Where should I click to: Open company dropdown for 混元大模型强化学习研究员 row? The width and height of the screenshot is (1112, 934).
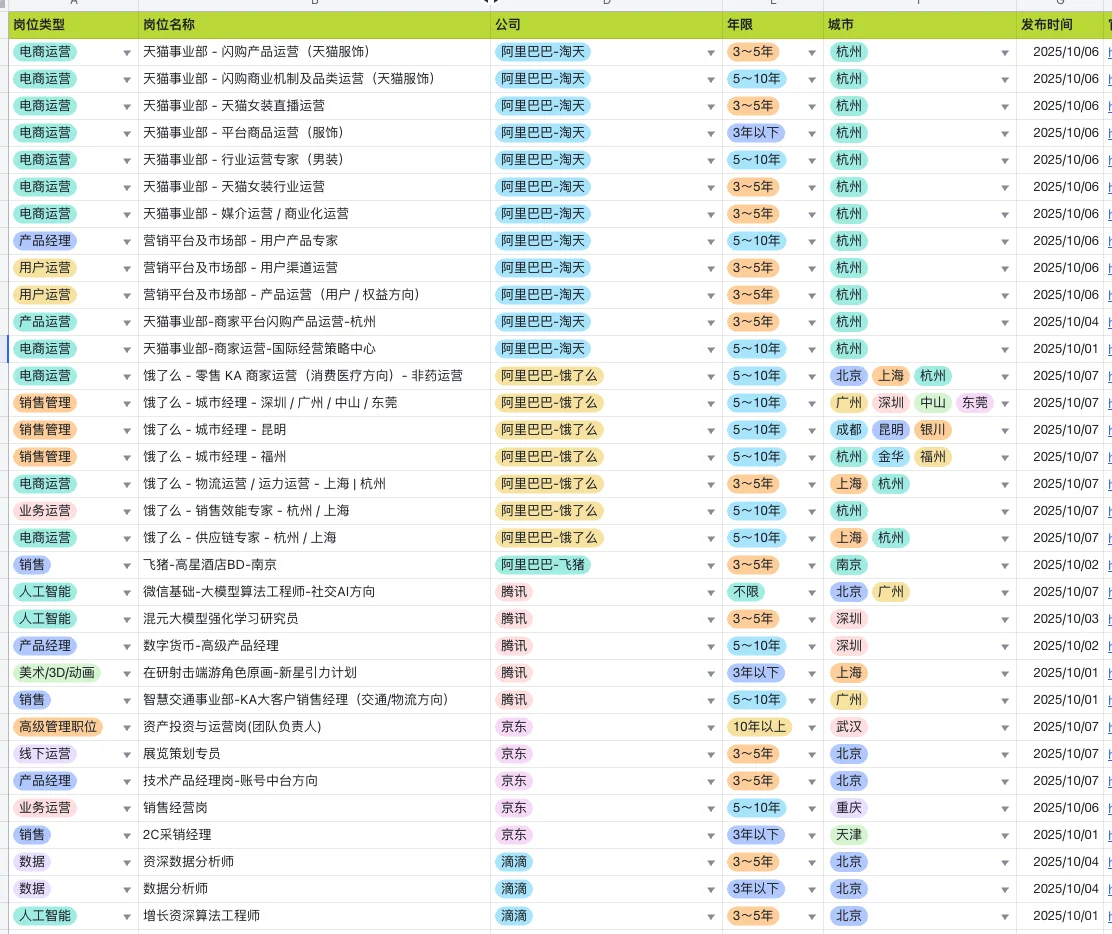tap(711, 620)
